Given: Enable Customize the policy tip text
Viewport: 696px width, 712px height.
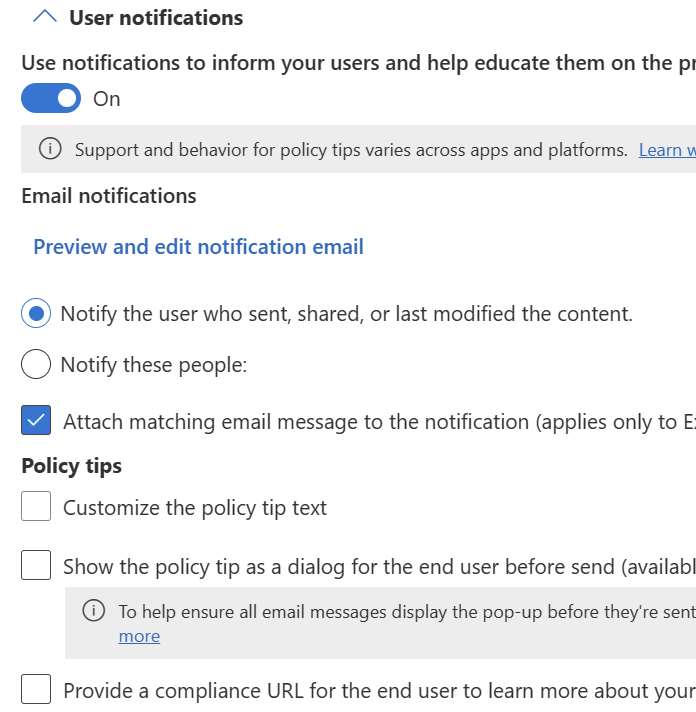Looking at the screenshot, I should point(36,507).
